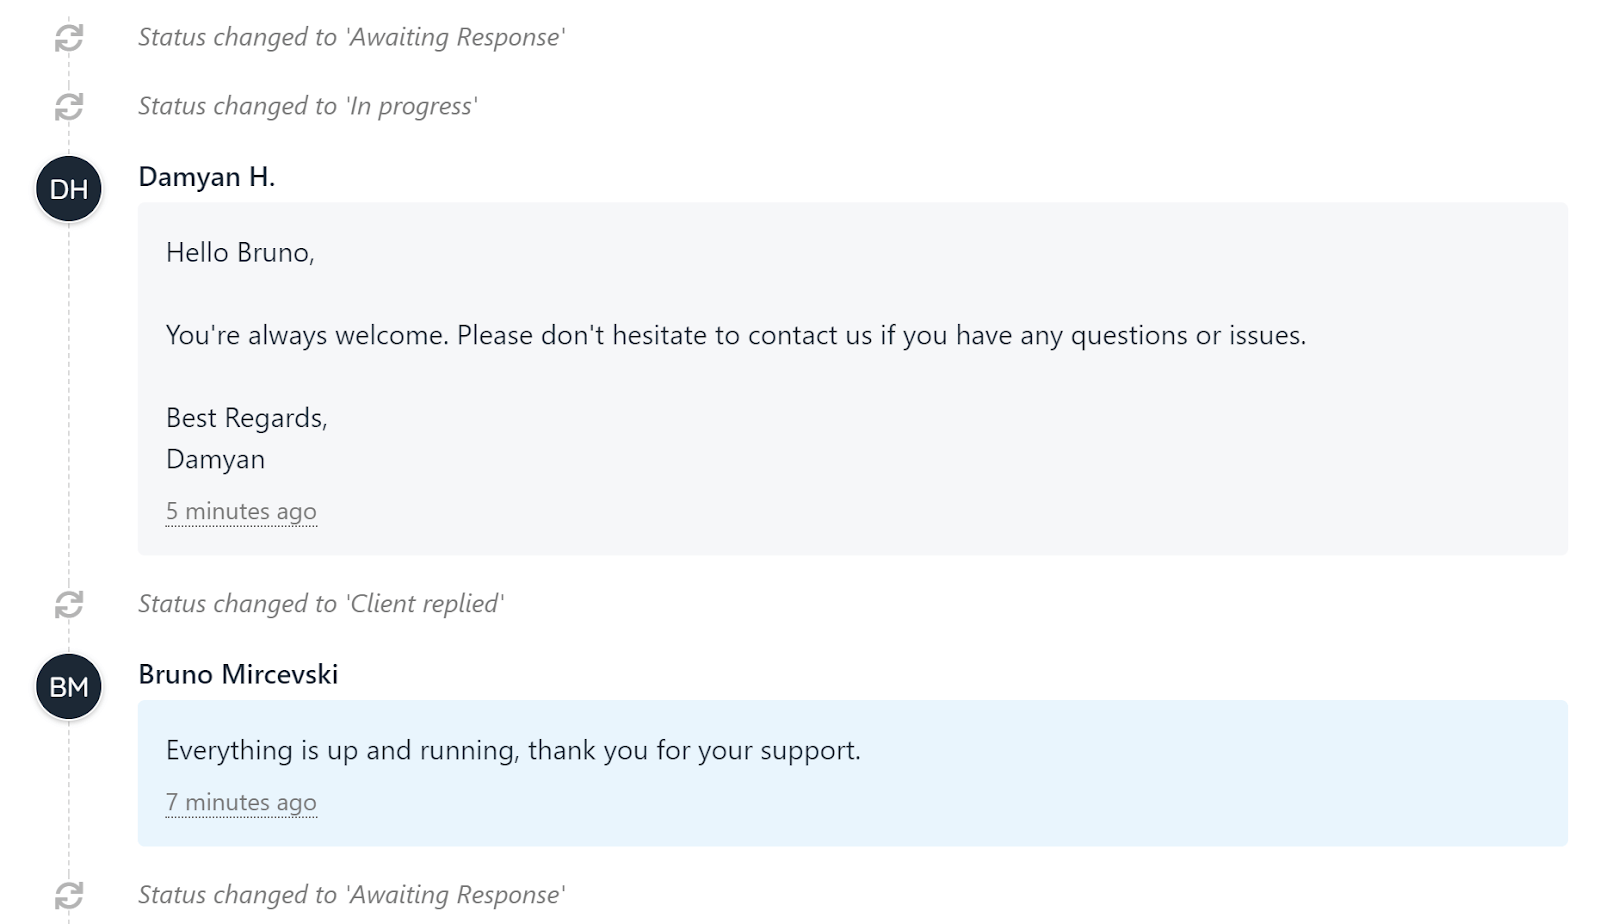
Task: Click the 'You're always welcome' sentence
Action: pos(736,335)
